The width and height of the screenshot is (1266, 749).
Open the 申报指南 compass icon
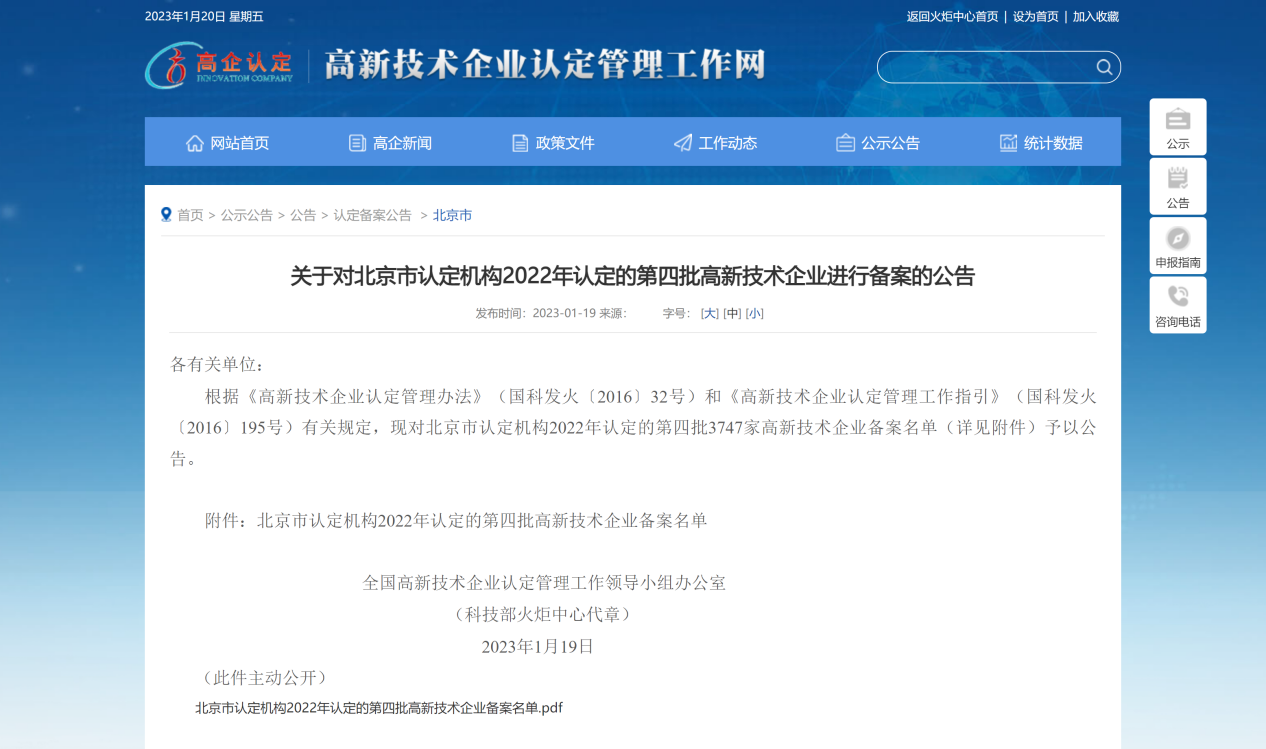(1178, 246)
